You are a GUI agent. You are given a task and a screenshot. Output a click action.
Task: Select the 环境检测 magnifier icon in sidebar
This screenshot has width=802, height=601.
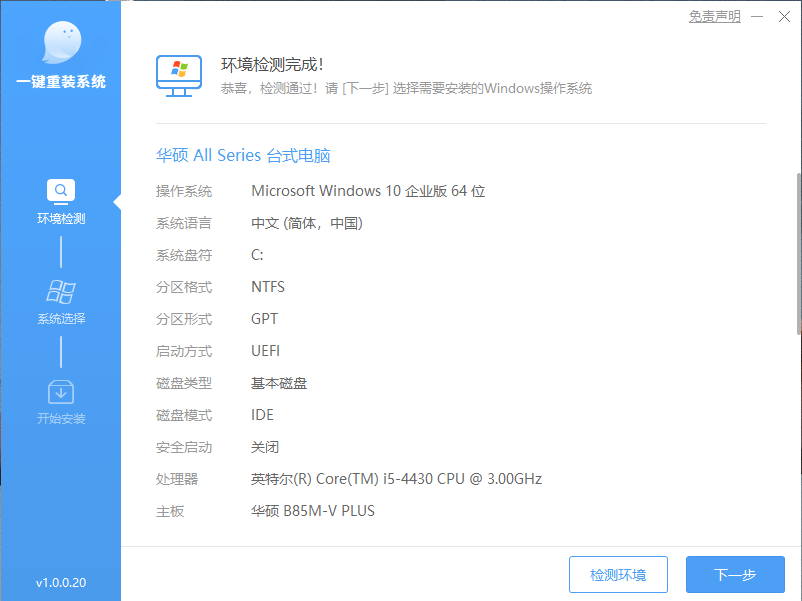(60, 190)
